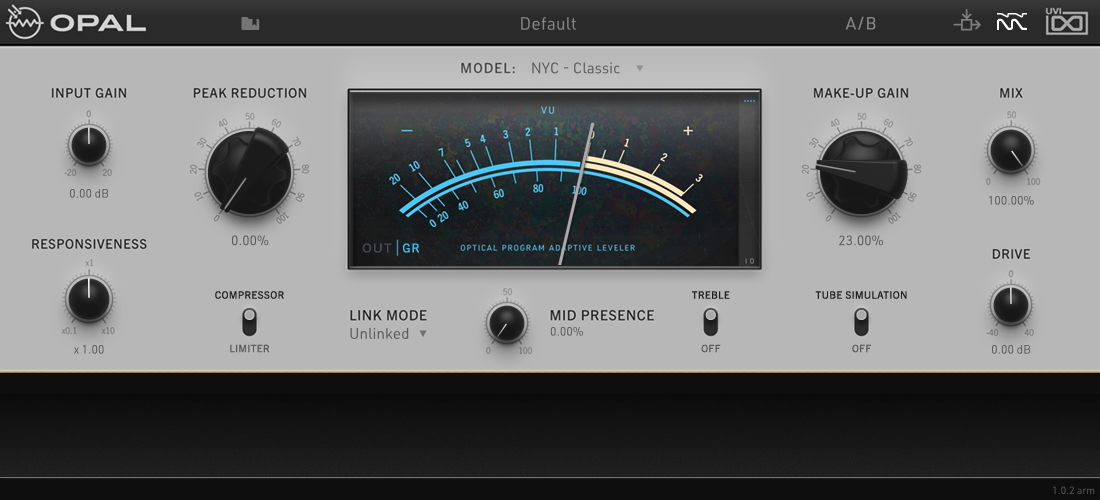
Task: Expand the Link Mode Unlinked dropdown
Action: 388,334
